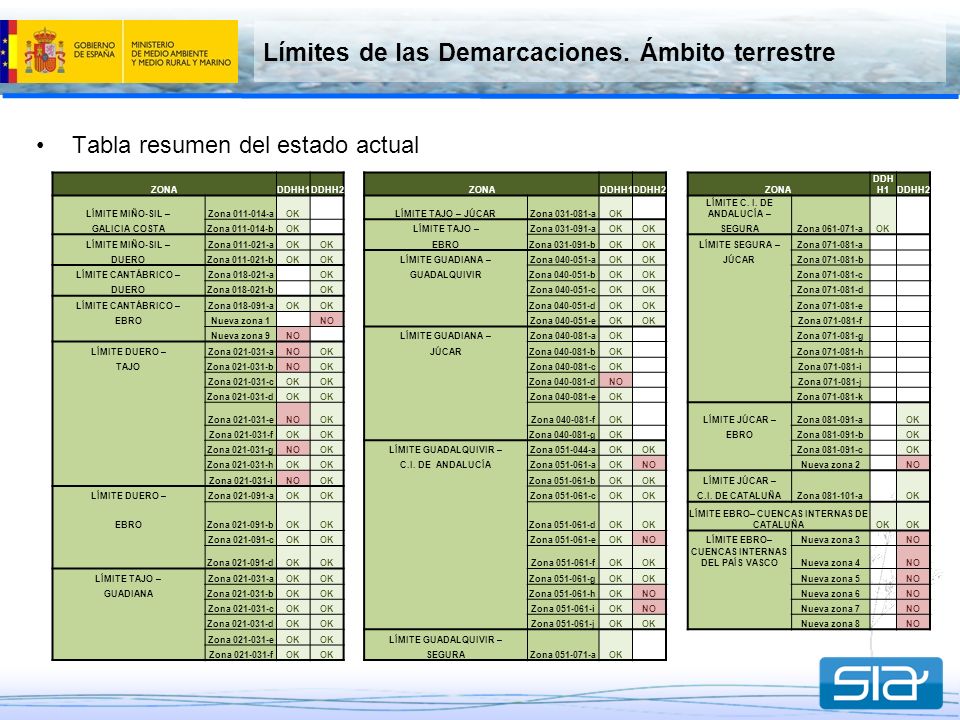Click the Spanish coat of arms emblem
The image size is (960, 720).
(x=45, y=51)
